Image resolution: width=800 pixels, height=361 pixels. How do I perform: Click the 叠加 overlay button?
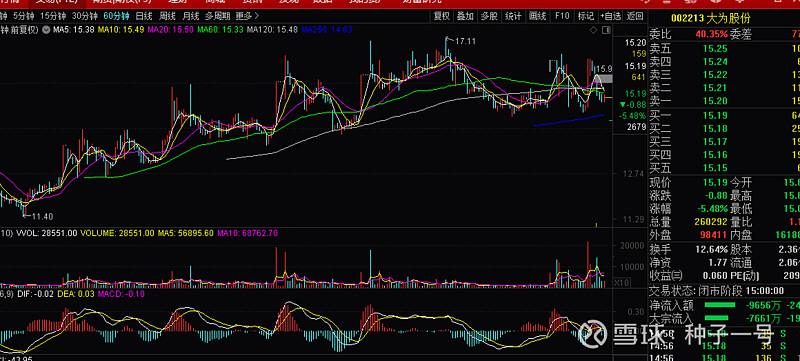tap(465, 16)
